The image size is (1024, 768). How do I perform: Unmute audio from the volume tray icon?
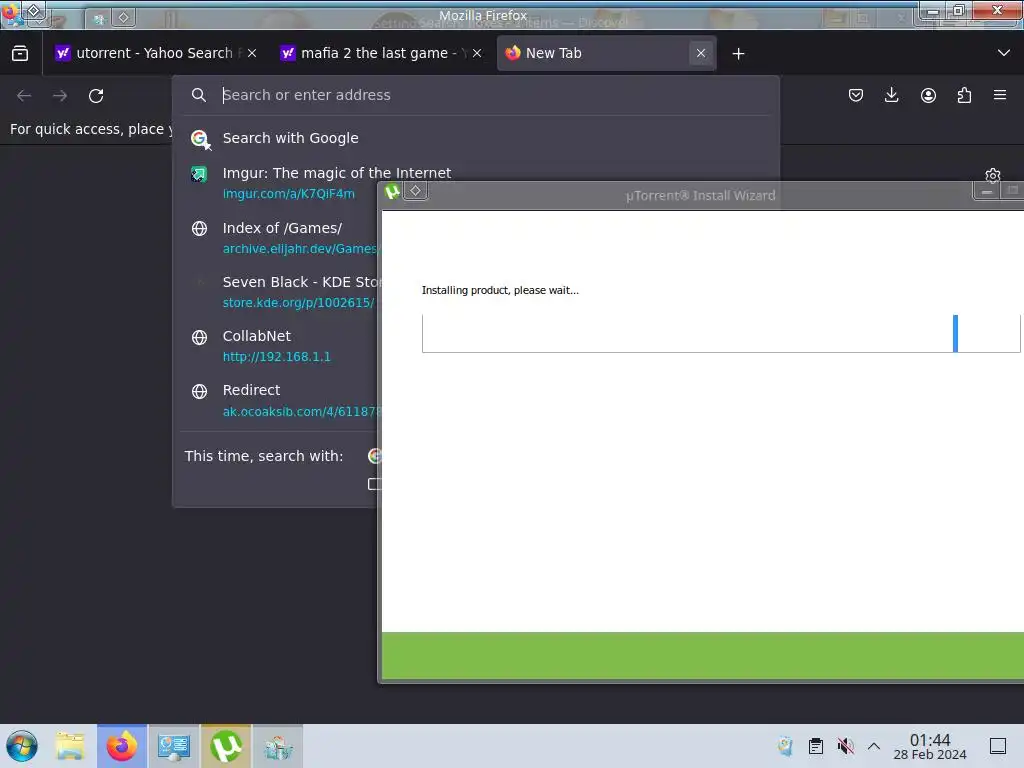click(846, 746)
